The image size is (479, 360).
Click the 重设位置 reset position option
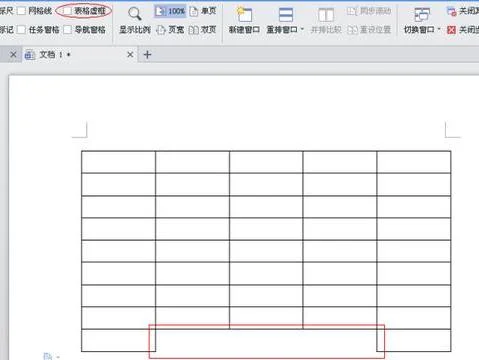coord(369,30)
